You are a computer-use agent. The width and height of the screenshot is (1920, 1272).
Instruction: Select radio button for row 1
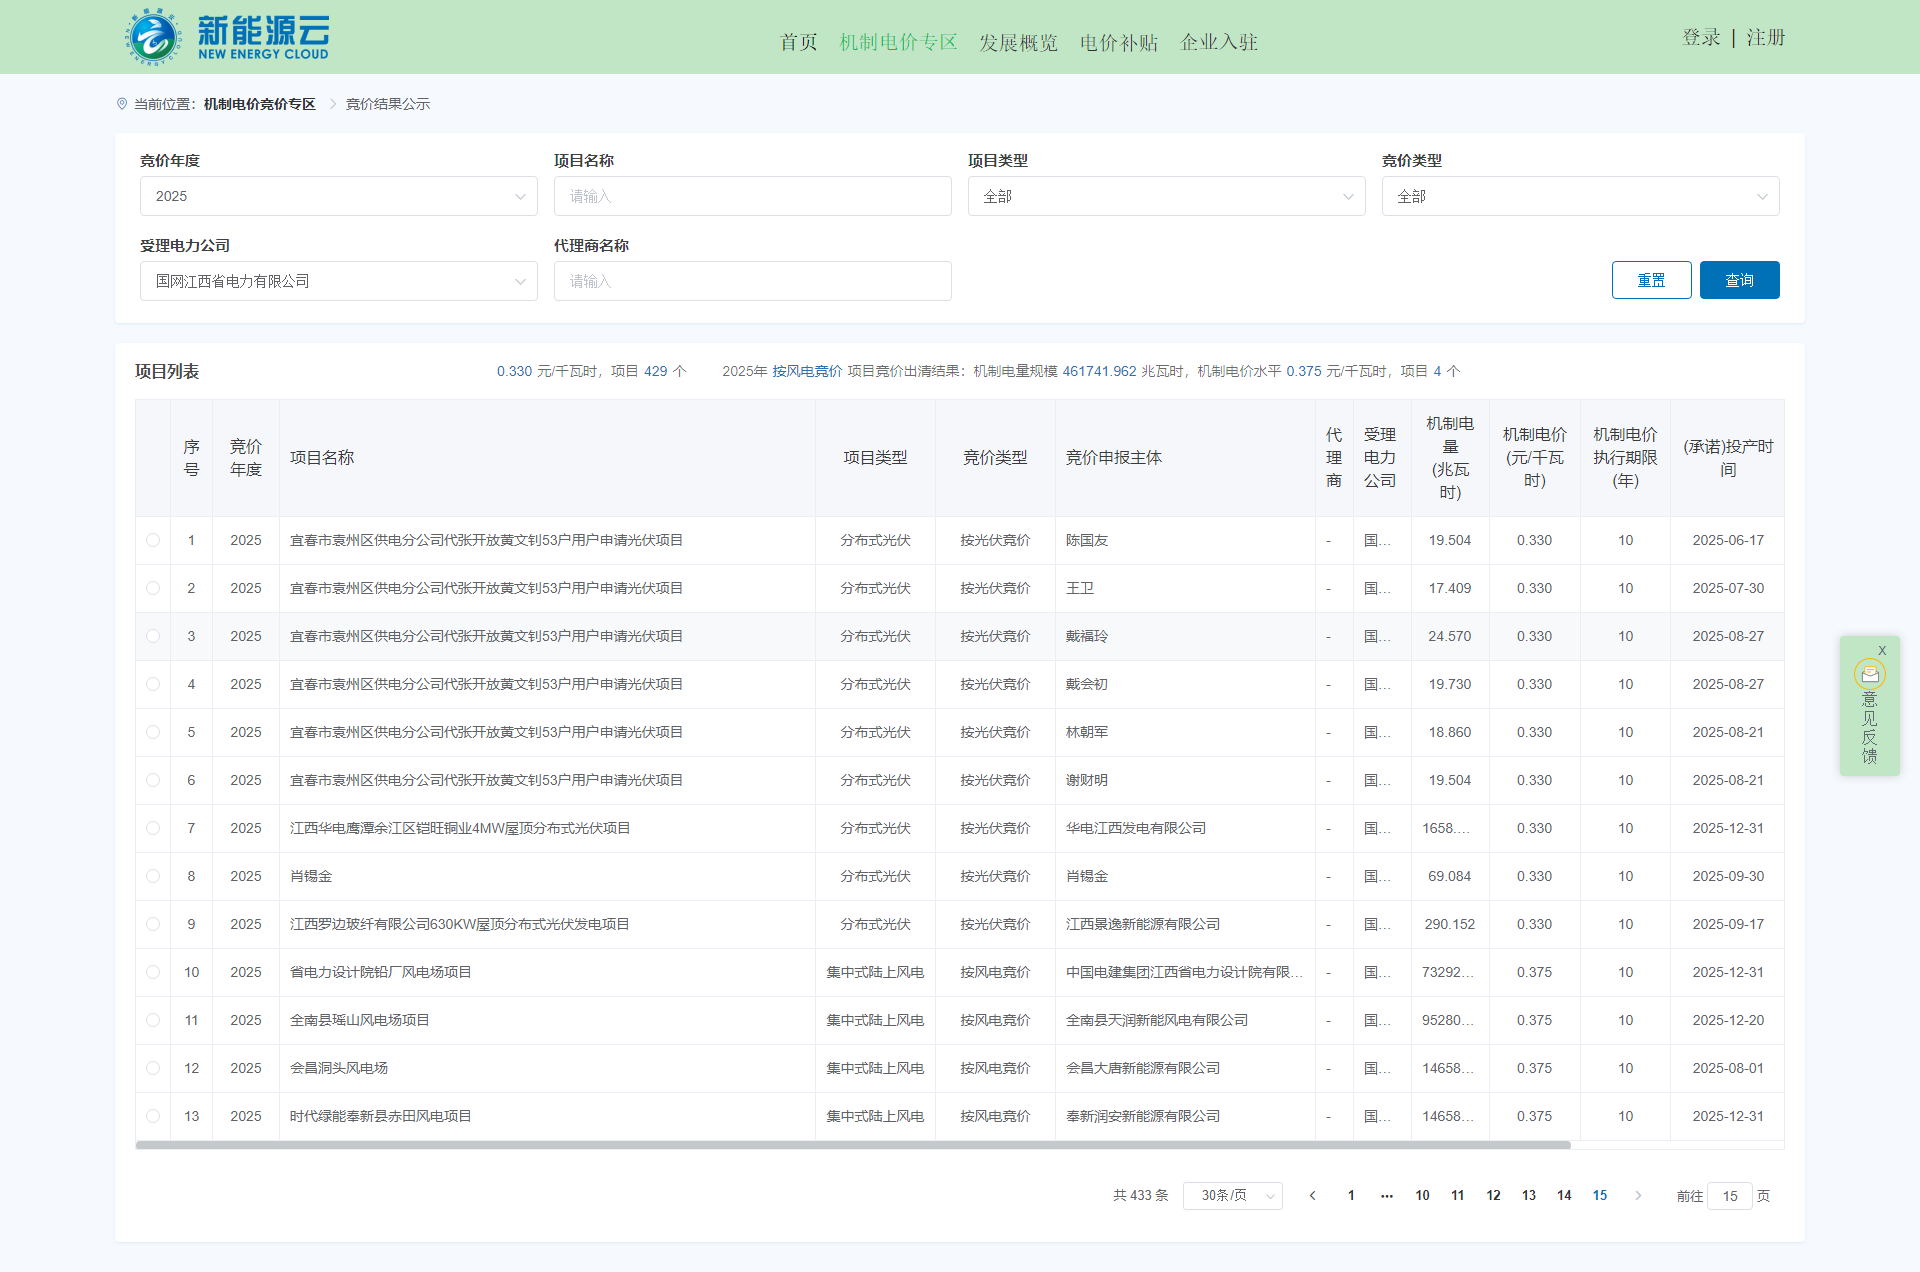153,540
